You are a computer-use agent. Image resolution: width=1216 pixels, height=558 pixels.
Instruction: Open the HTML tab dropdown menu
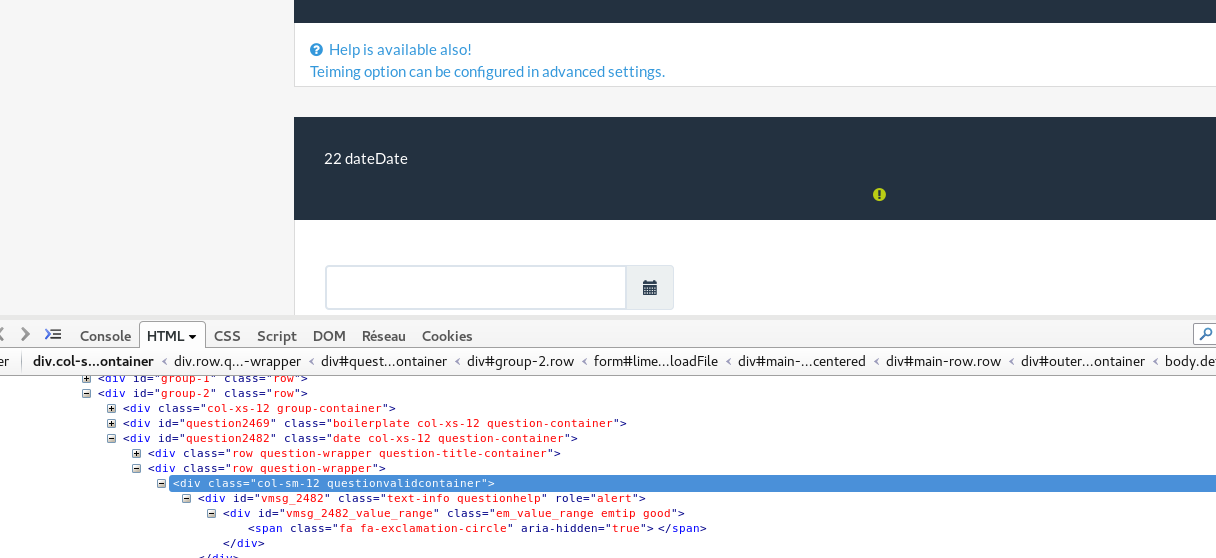pyautogui.click(x=192, y=337)
